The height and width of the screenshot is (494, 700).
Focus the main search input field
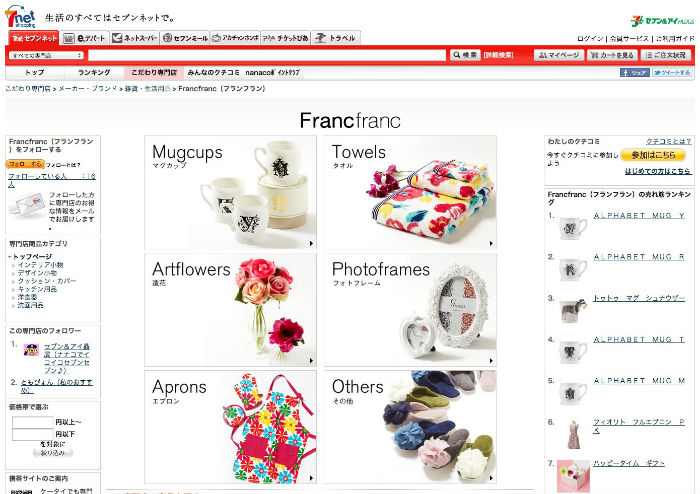point(267,55)
